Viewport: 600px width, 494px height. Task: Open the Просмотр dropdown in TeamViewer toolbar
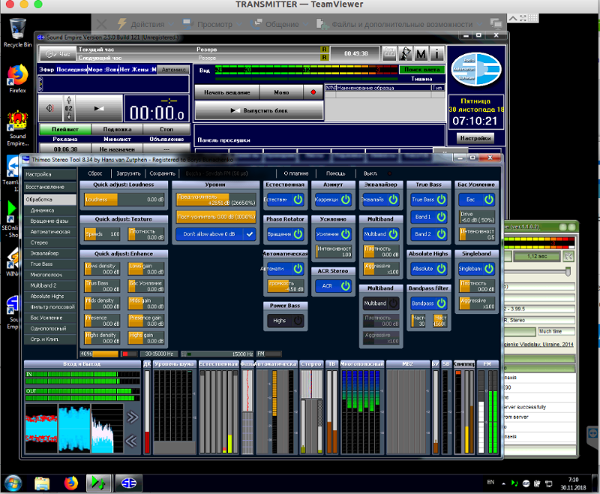(x=213, y=24)
